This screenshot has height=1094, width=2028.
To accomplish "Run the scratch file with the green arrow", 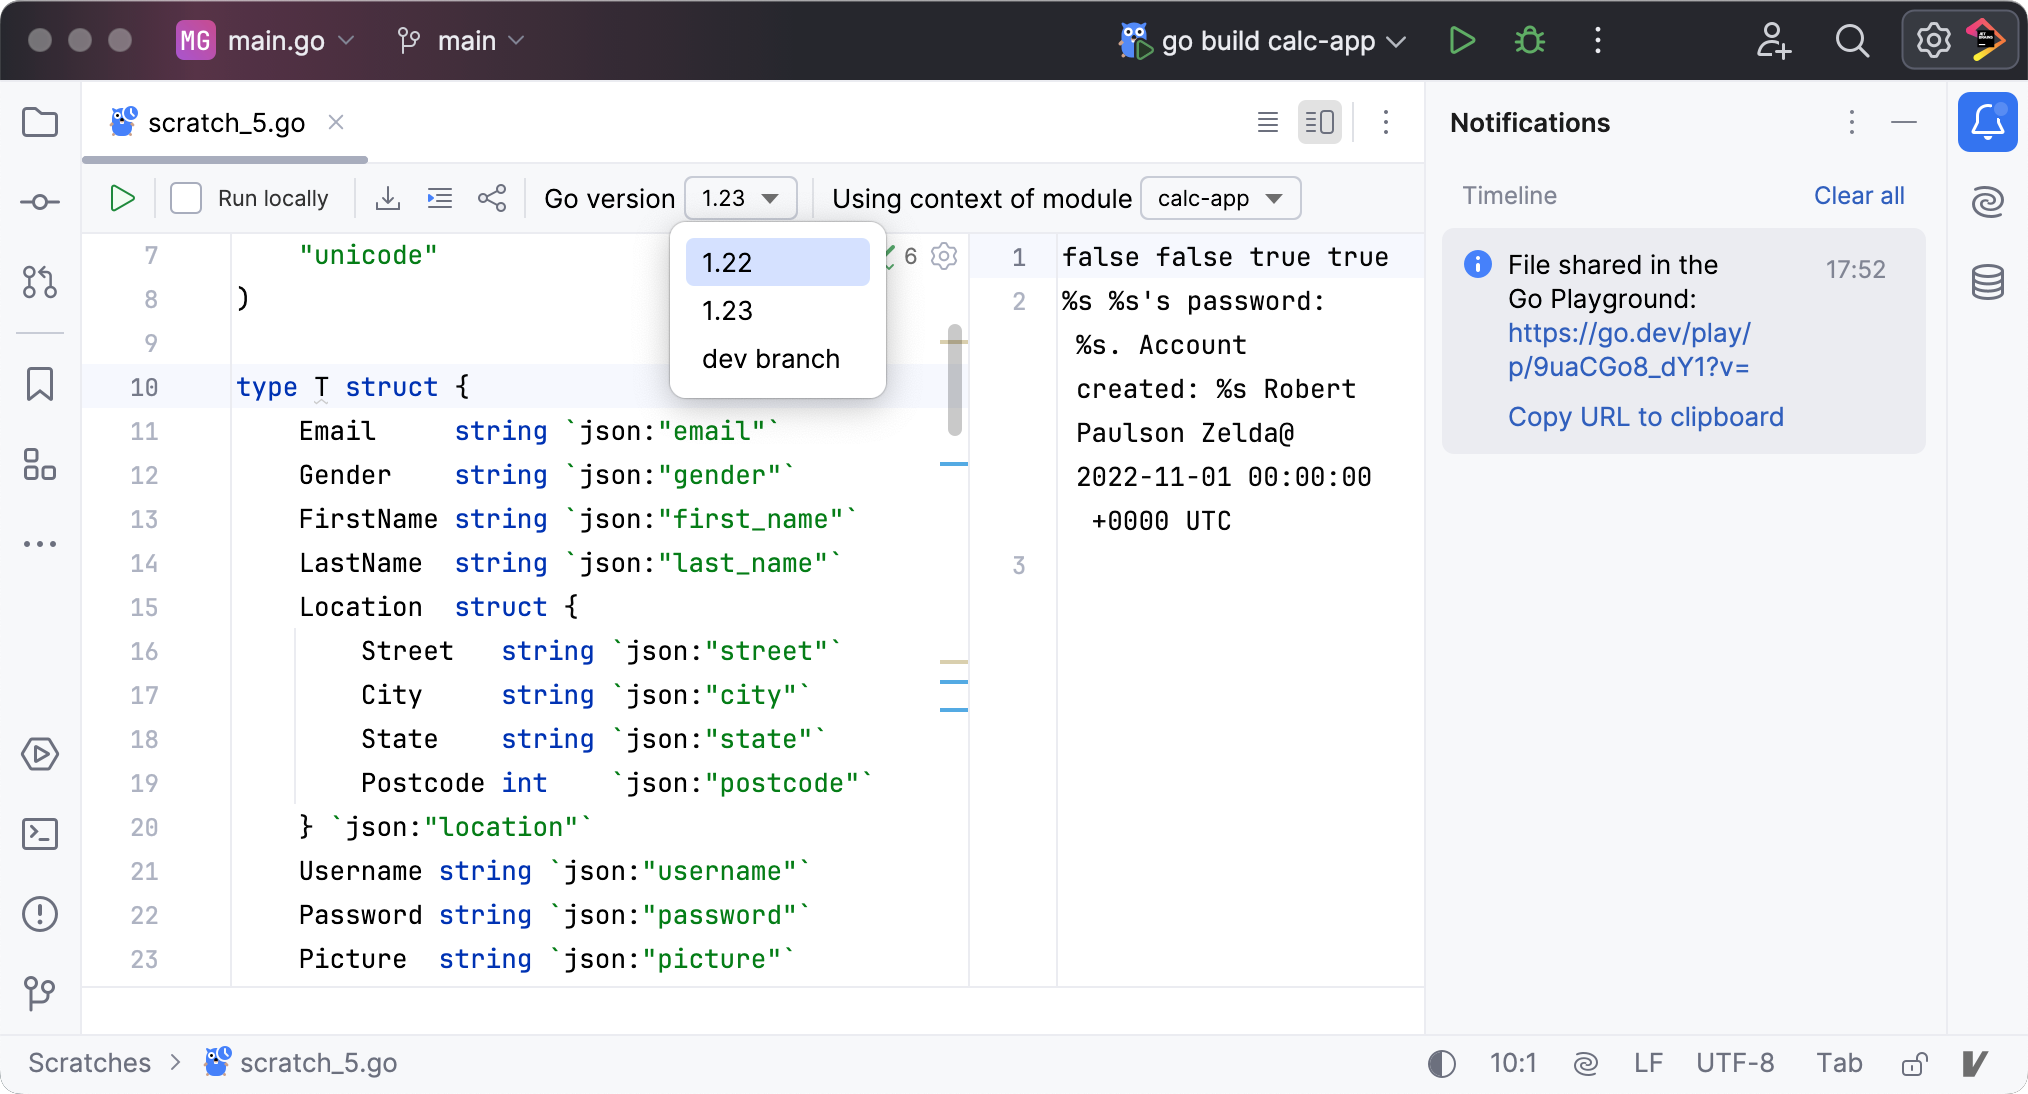I will pyautogui.click(x=122, y=198).
